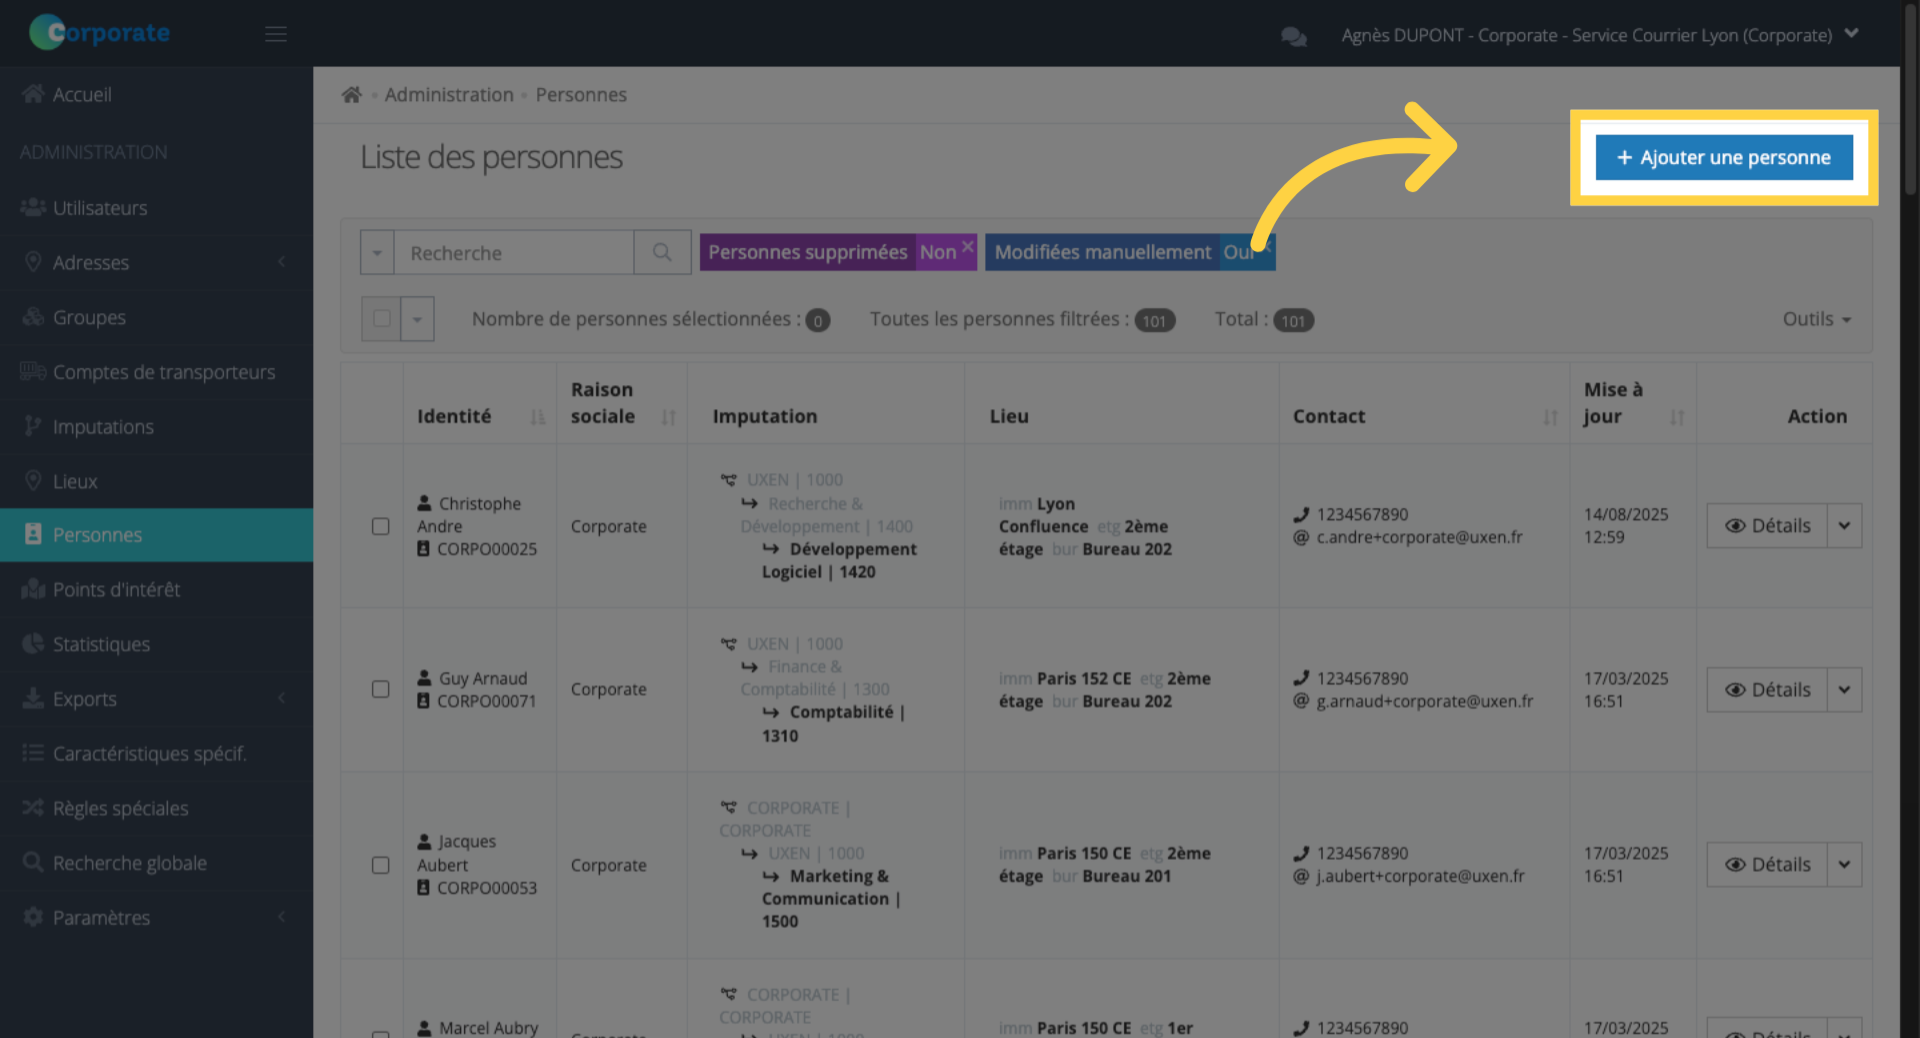Toggle the select-all checkbox above the table
This screenshot has height=1038, width=1920.
381,318
